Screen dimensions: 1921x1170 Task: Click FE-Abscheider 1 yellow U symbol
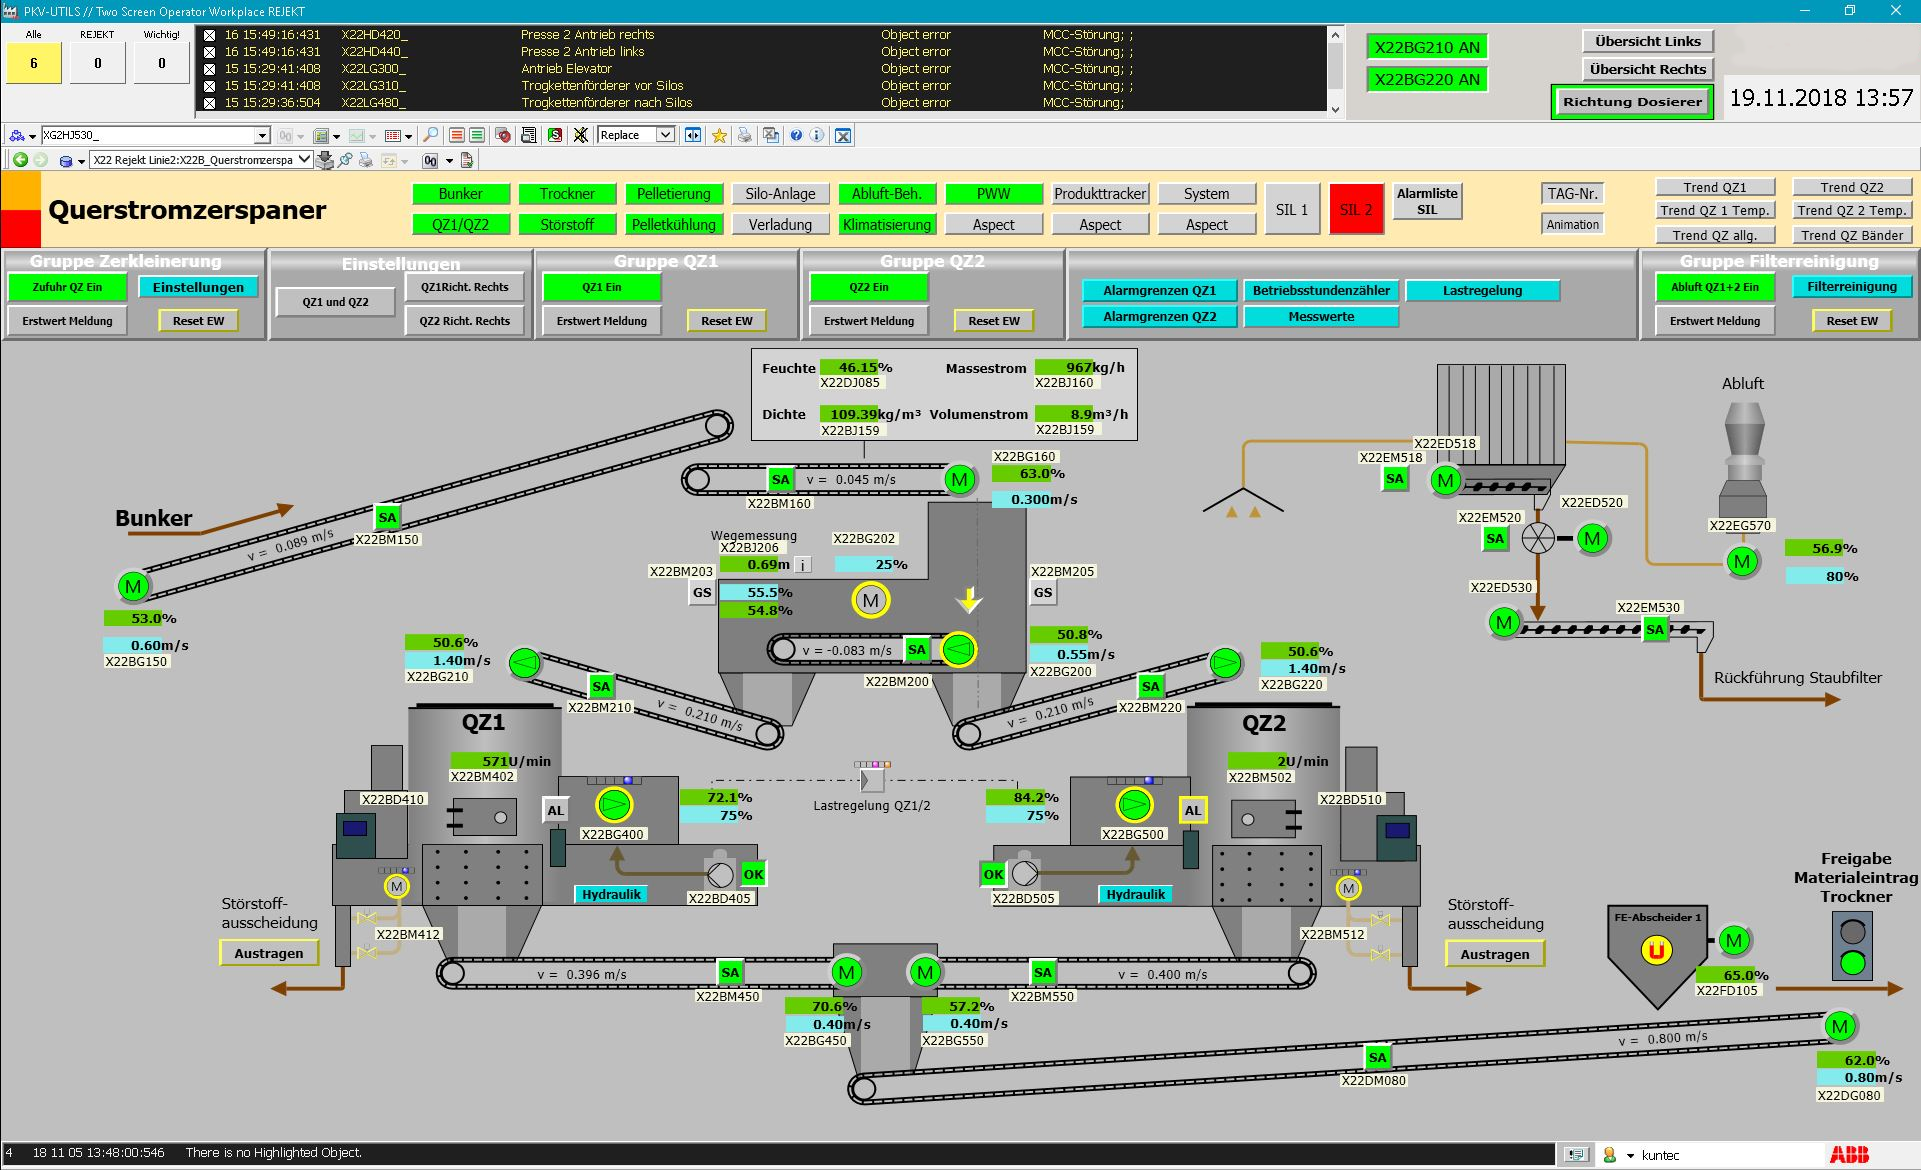tap(1656, 951)
